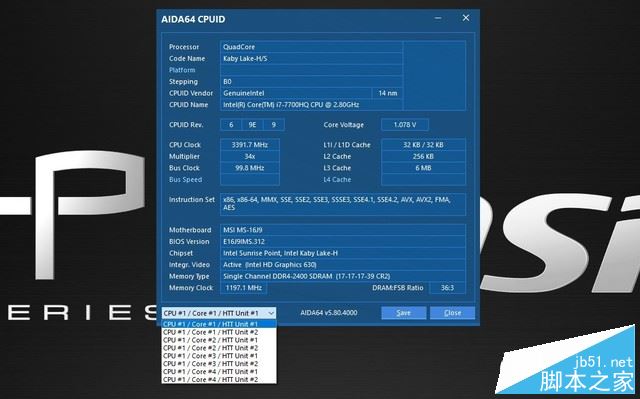The image size is (640, 399).
Task: Select CPU #1 / Core #3 / HTT Unit #1
Action: point(219,356)
